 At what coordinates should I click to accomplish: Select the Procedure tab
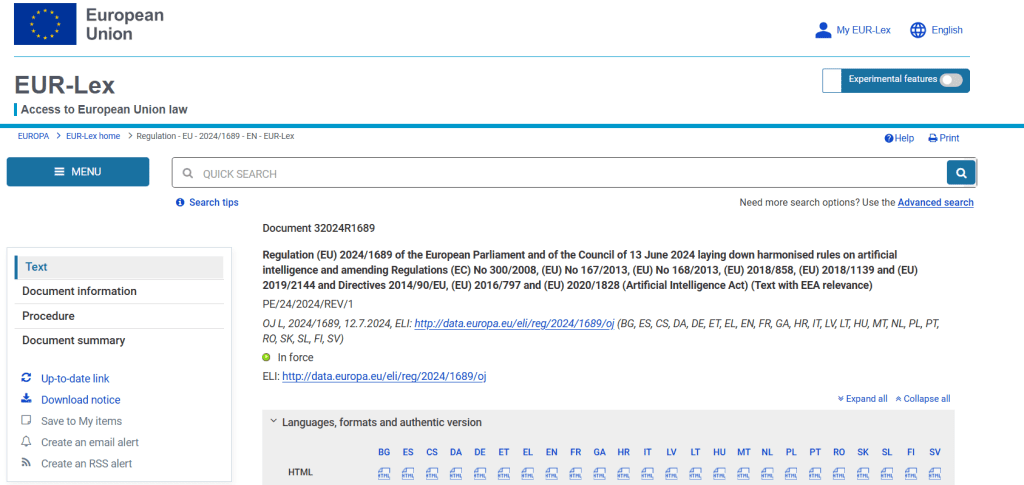pos(119,316)
